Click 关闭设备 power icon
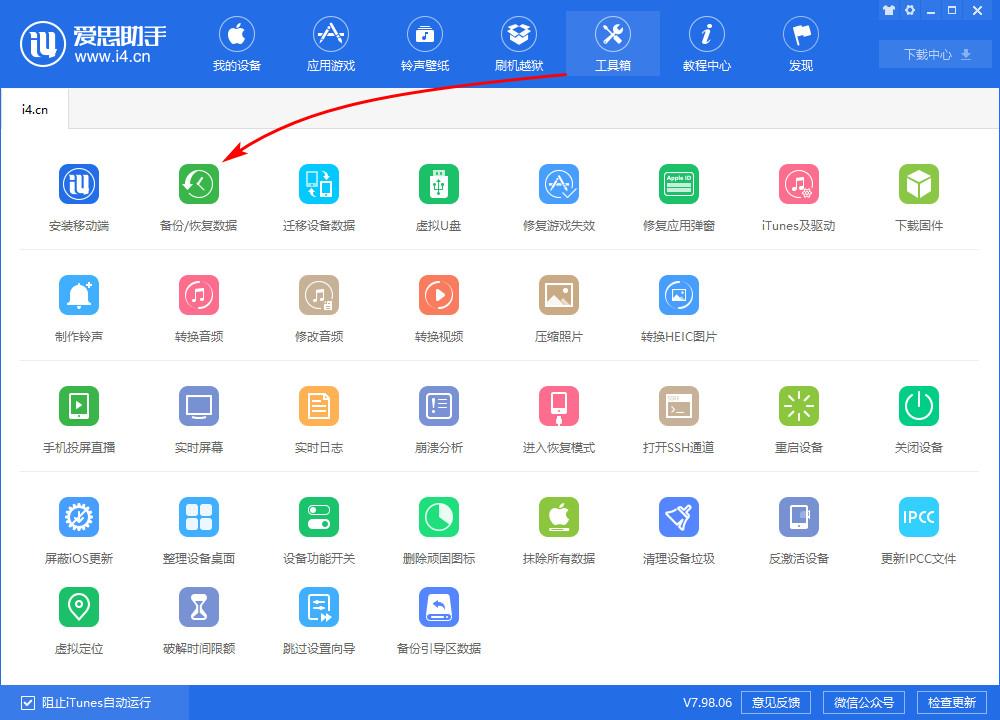The width and height of the screenshot is (1000, 720). point(918,406)
